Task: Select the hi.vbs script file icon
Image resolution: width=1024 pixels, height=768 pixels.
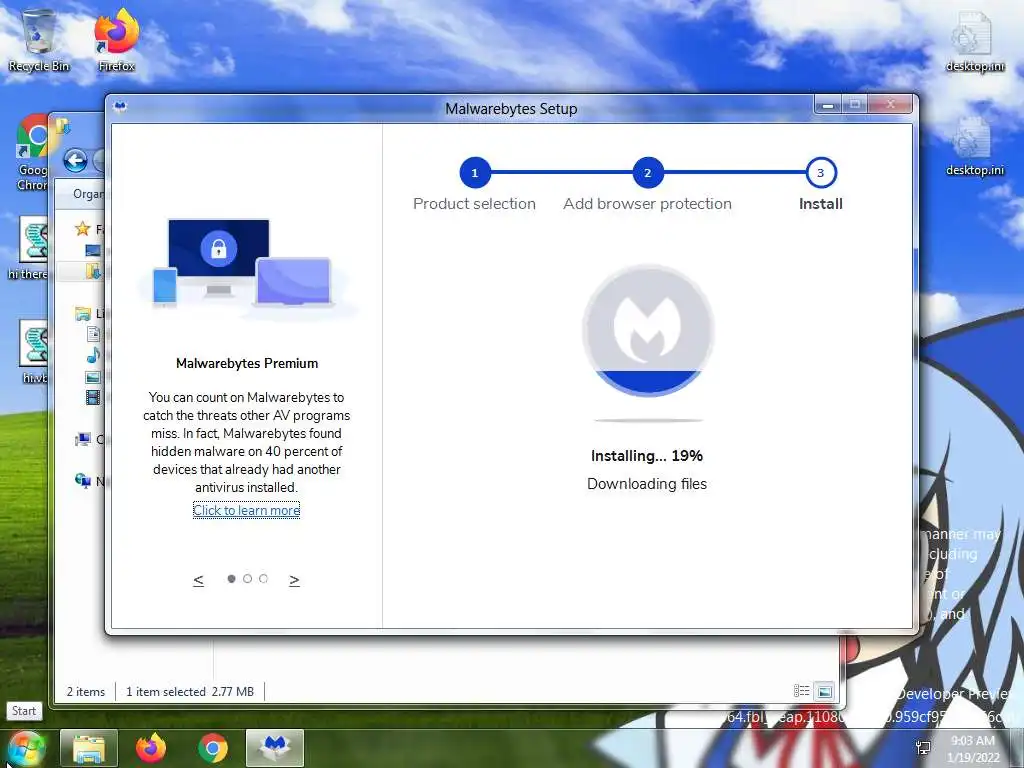Action: 35,351
